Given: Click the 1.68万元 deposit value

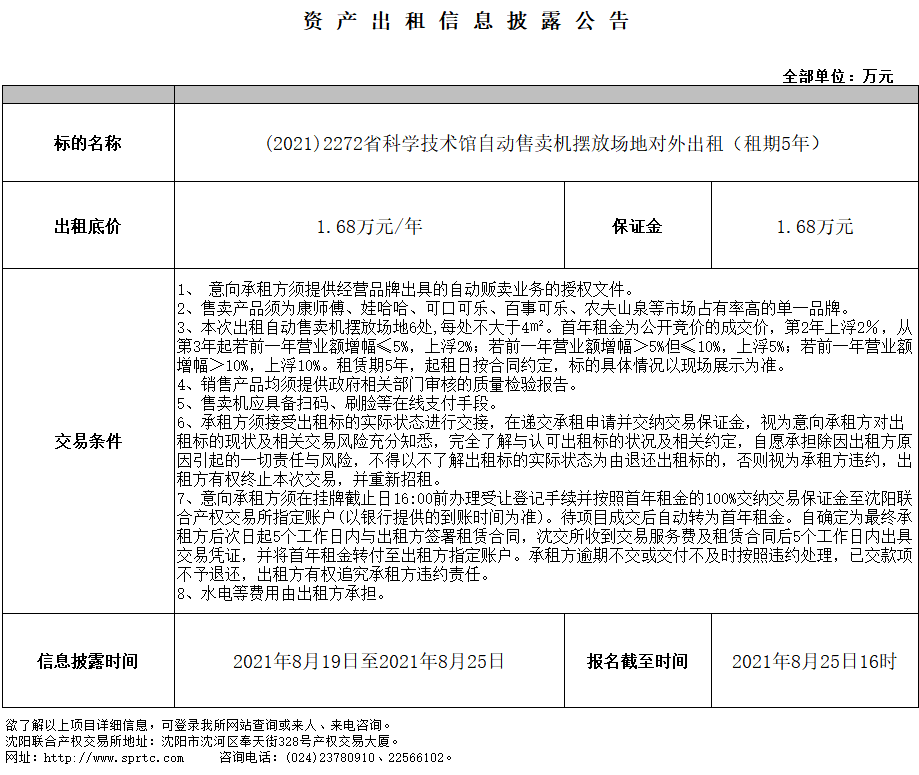Looking at the screenshot, I should click(814, 227).
